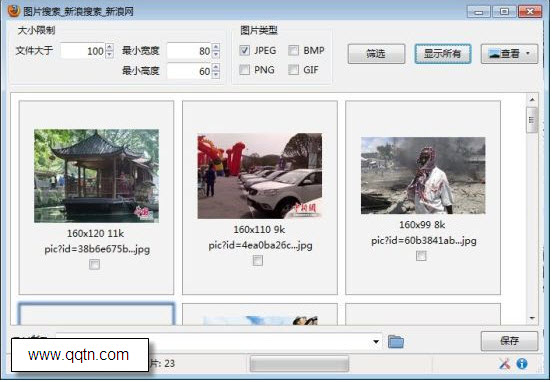Increase the 最小宽度 minimum width value
This screenshot has width=552, height=382.
coord(216,47)
